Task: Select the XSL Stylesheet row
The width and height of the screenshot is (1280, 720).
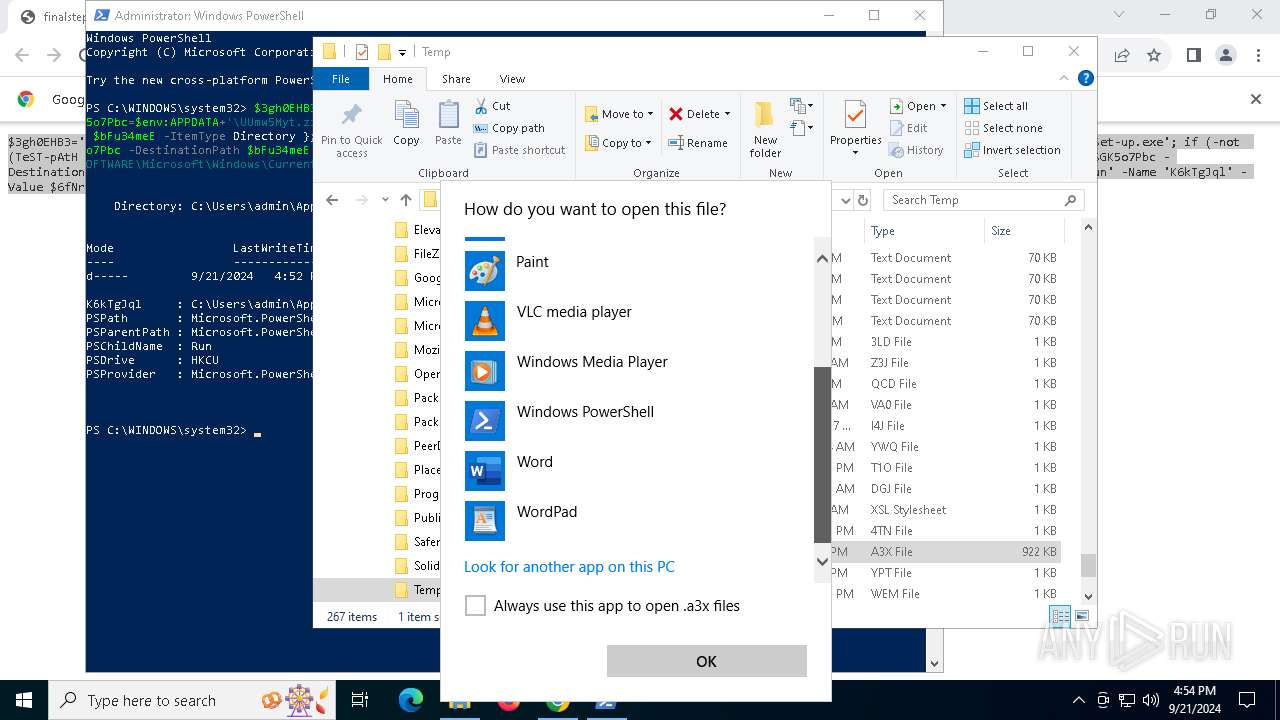Action: click(946, 510)
